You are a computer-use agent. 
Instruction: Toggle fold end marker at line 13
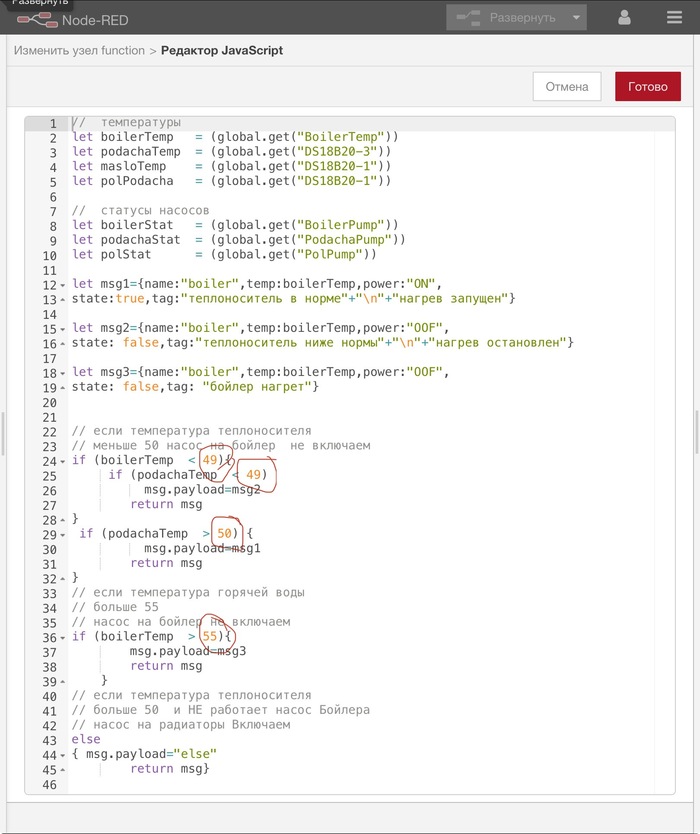pyautogui.click(x=63, y=299)
